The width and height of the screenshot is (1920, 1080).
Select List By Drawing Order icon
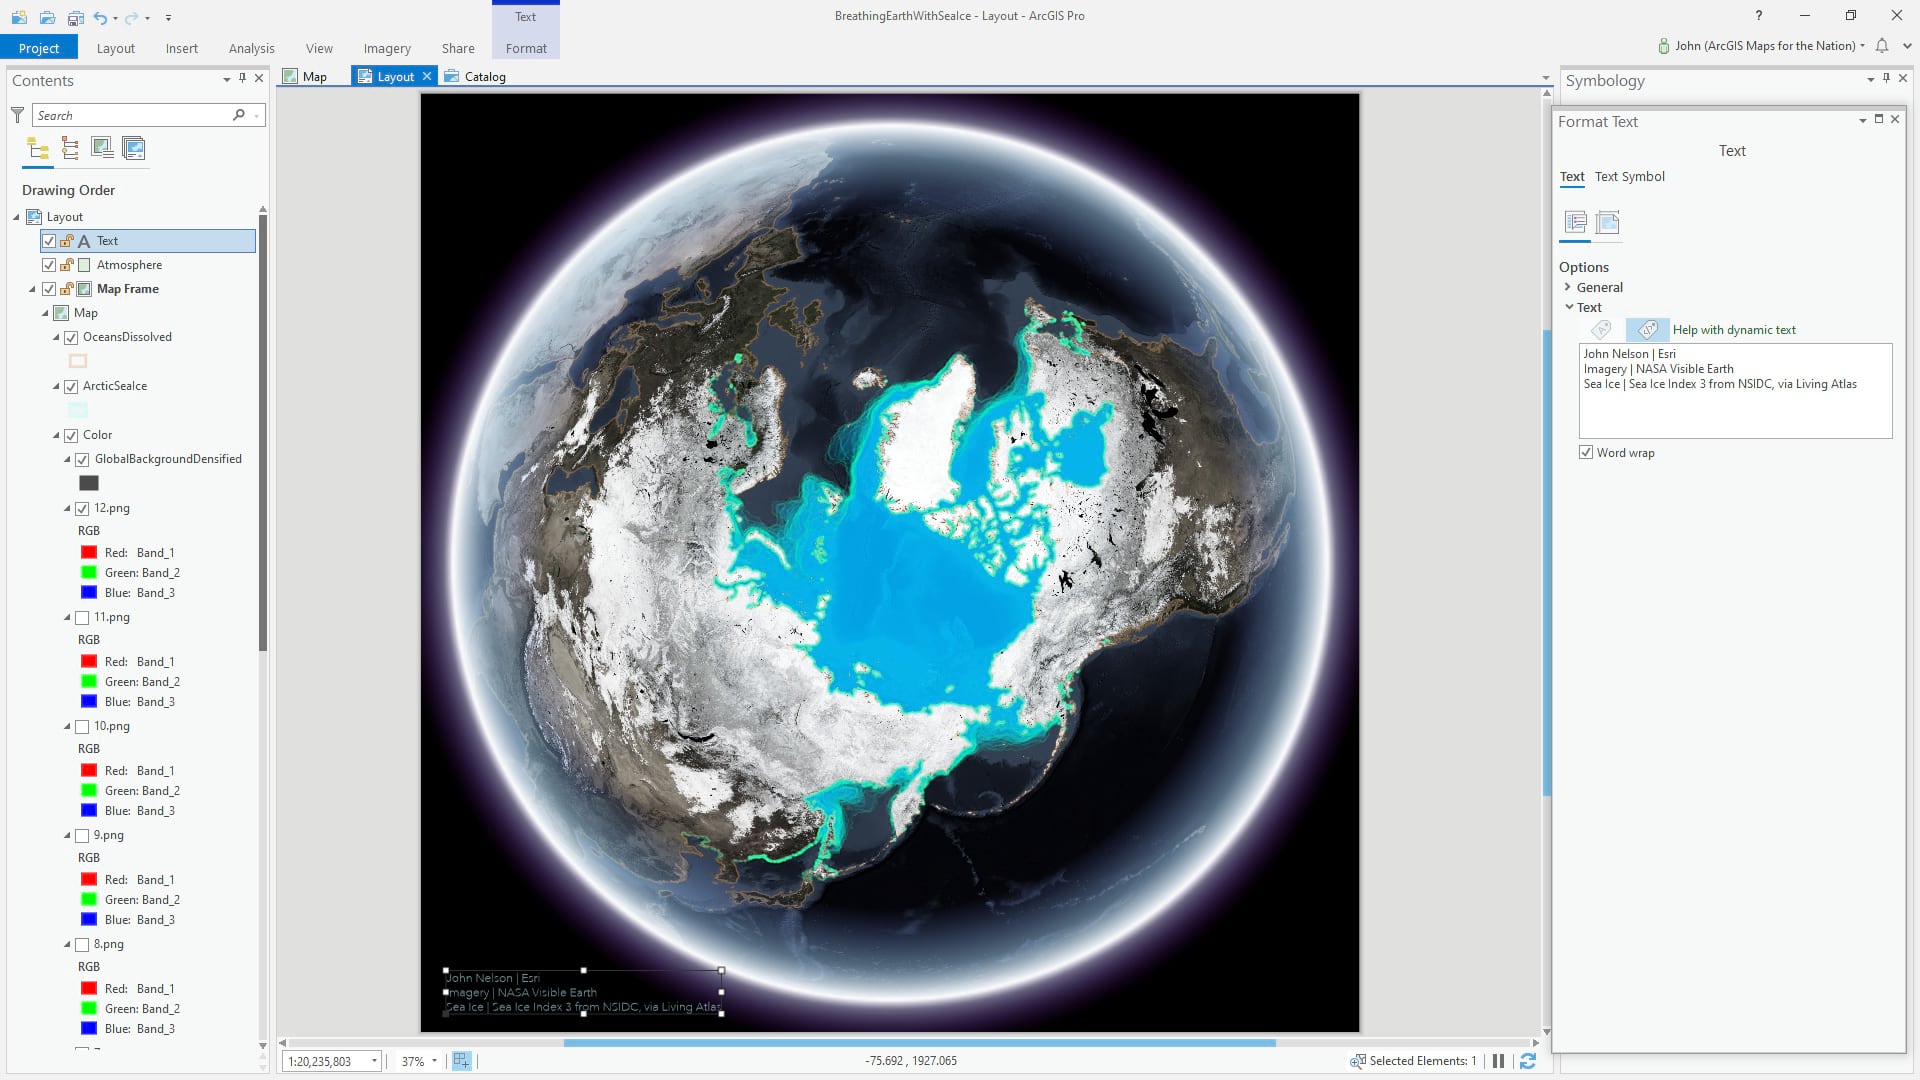[x=38, y=149]
